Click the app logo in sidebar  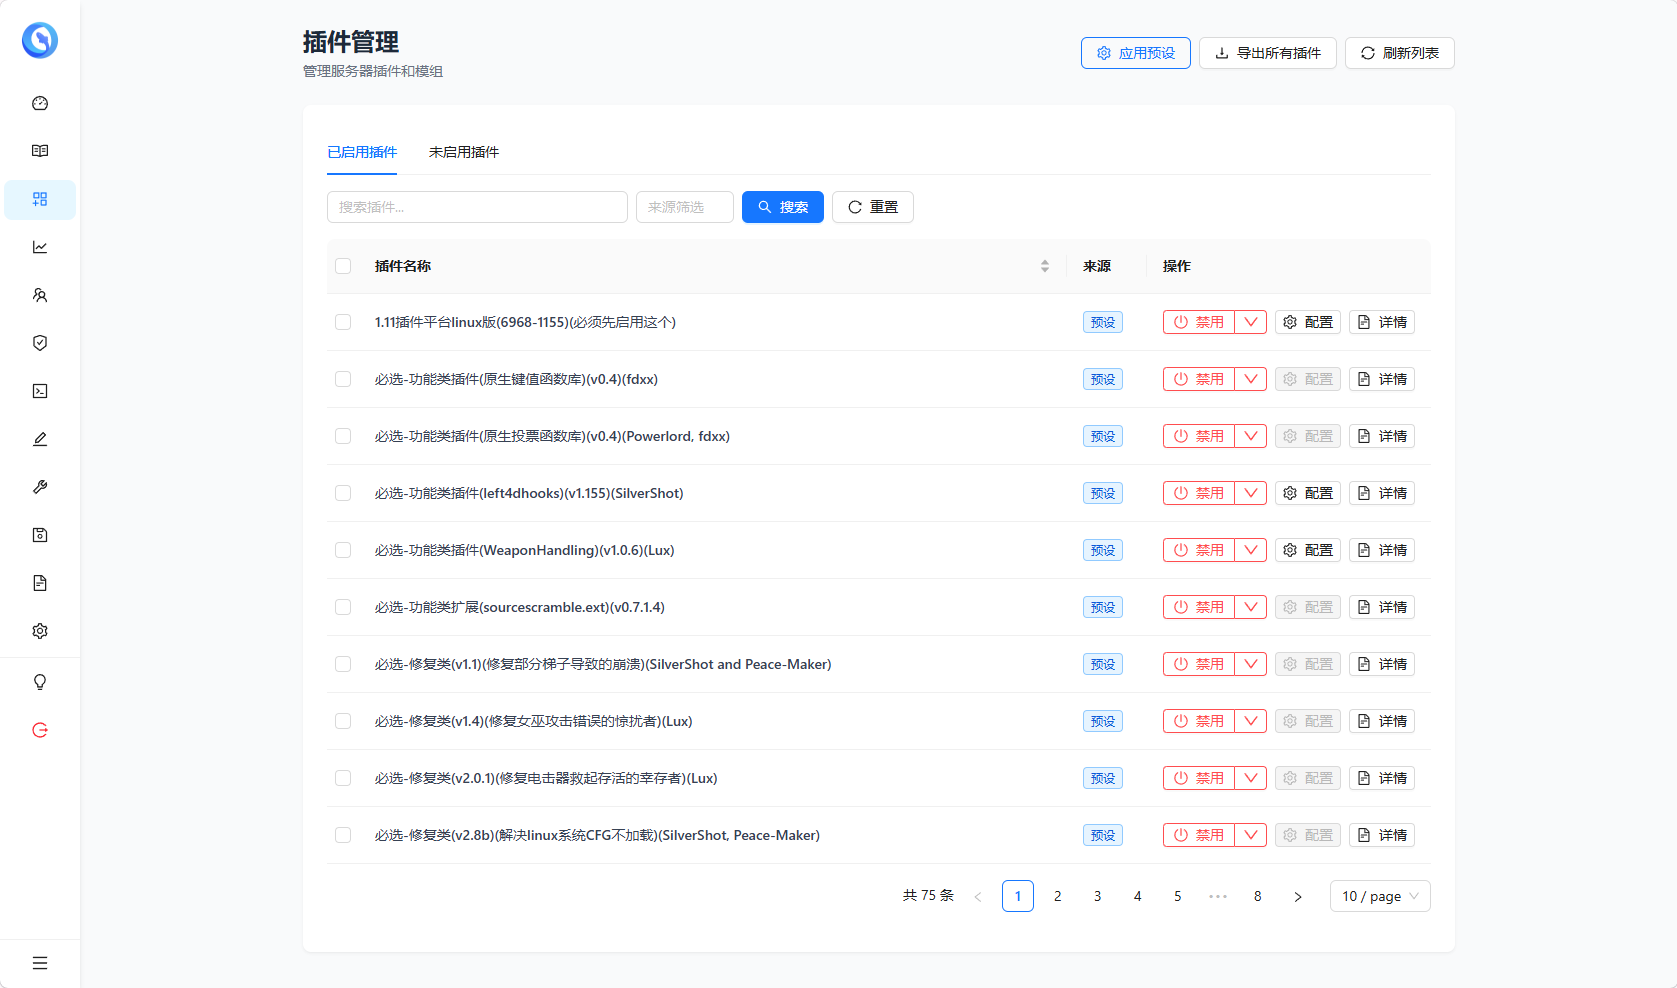tap(40, 40)
